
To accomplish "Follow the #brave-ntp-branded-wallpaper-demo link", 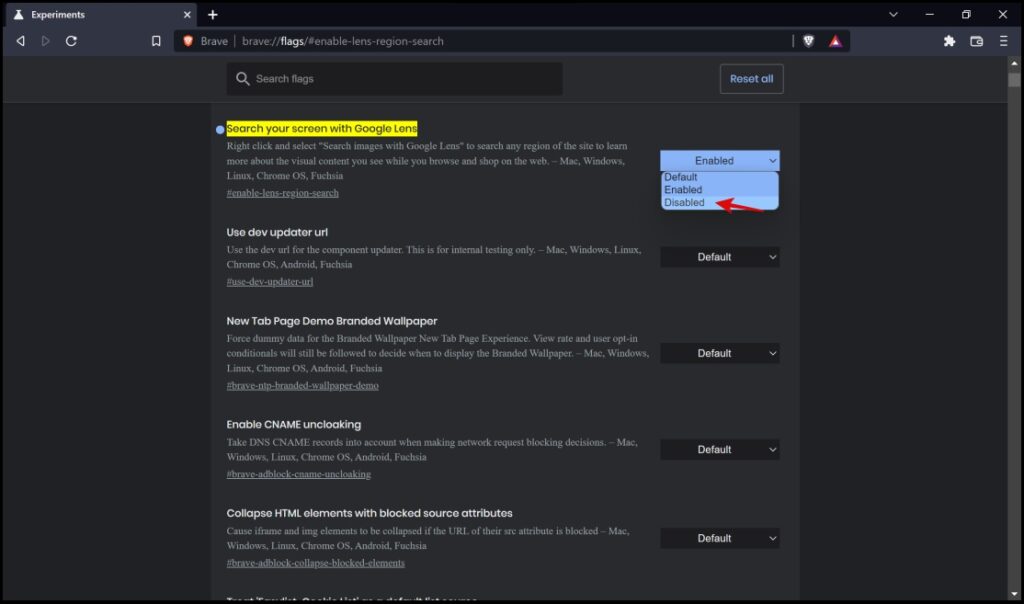I will click(x=302, y=386).
